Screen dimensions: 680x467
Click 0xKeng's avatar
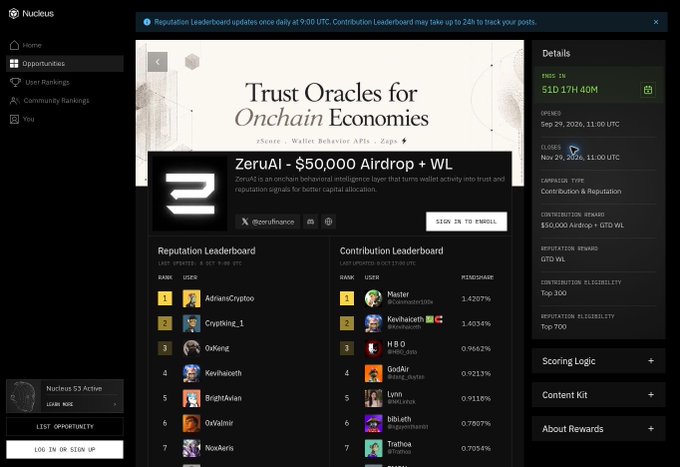click(x=191, y=348)
